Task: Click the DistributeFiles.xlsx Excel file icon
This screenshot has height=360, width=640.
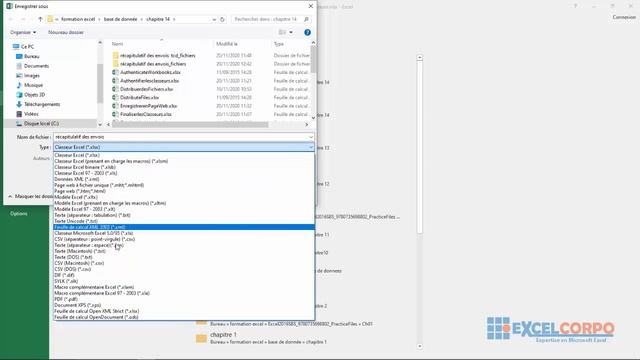Action: [x=116, y=98]
